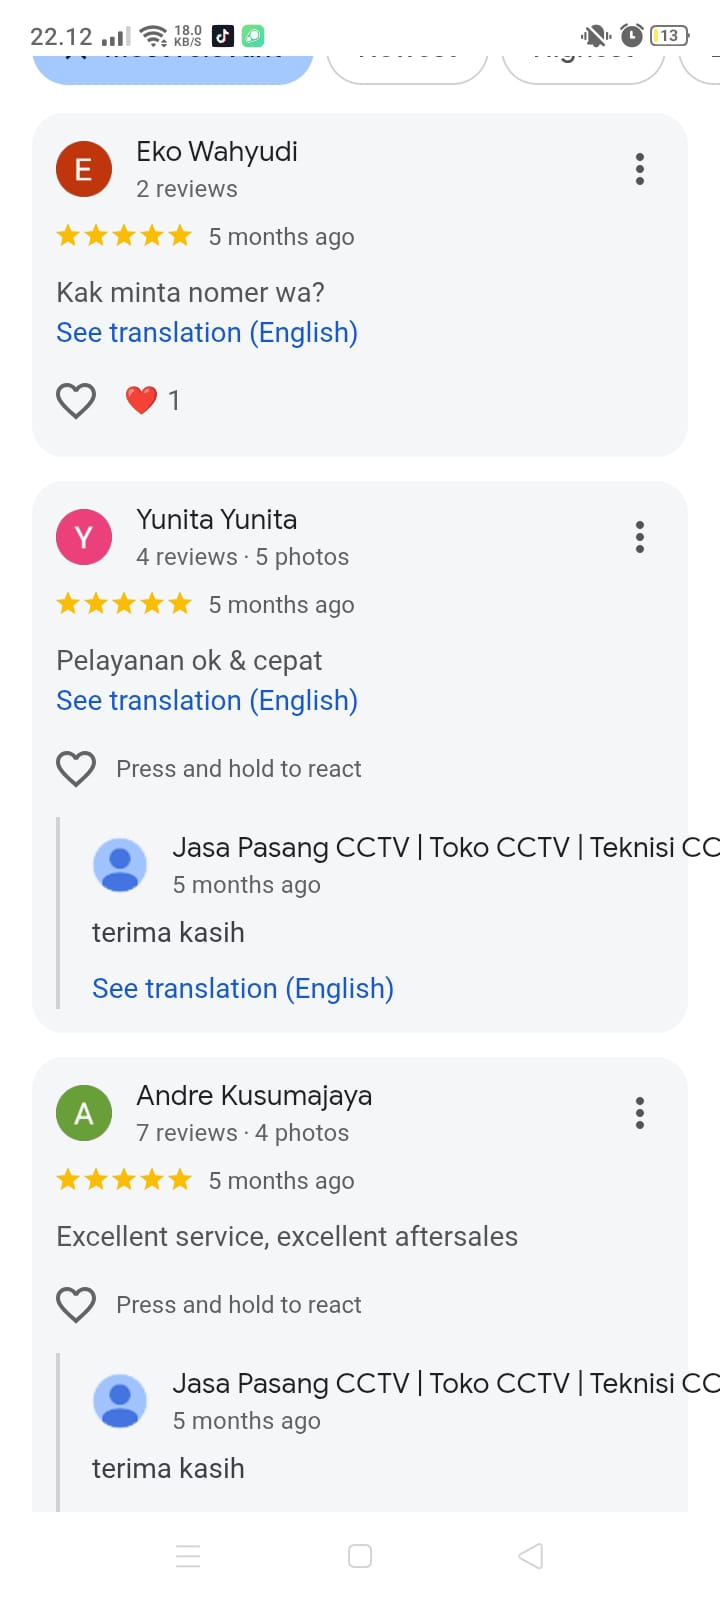
Task: Toggle heart reaction on Andre Kusumajaya's review
Action: tap(76, 1305)
